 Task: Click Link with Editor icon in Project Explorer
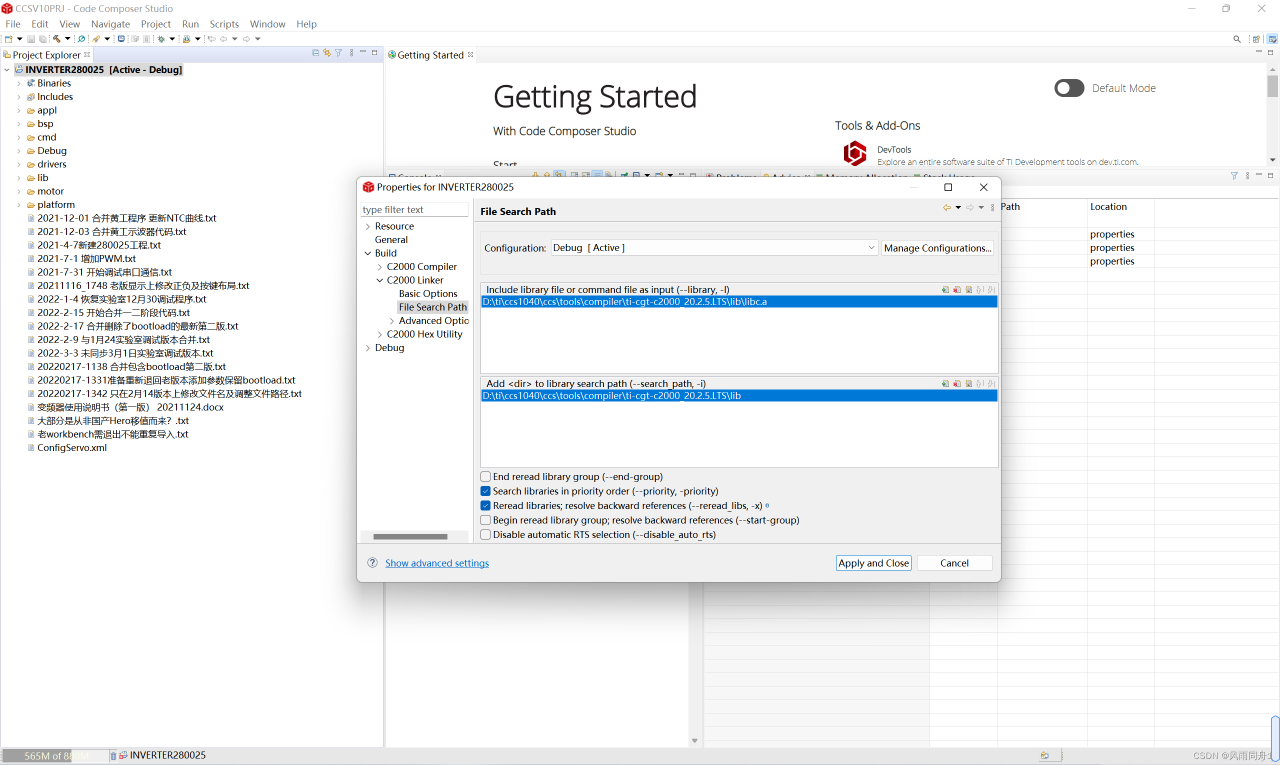[x=327, y=53]
